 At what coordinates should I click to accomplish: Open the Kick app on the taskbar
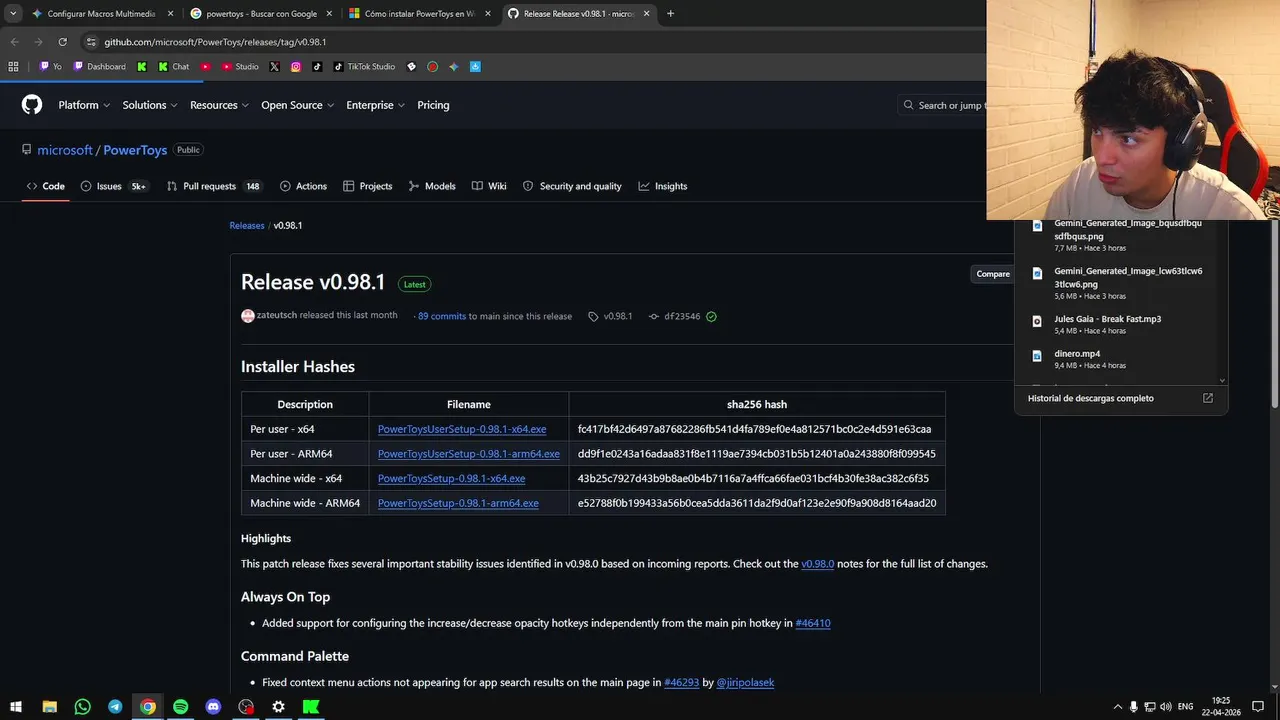click(311, 707)
